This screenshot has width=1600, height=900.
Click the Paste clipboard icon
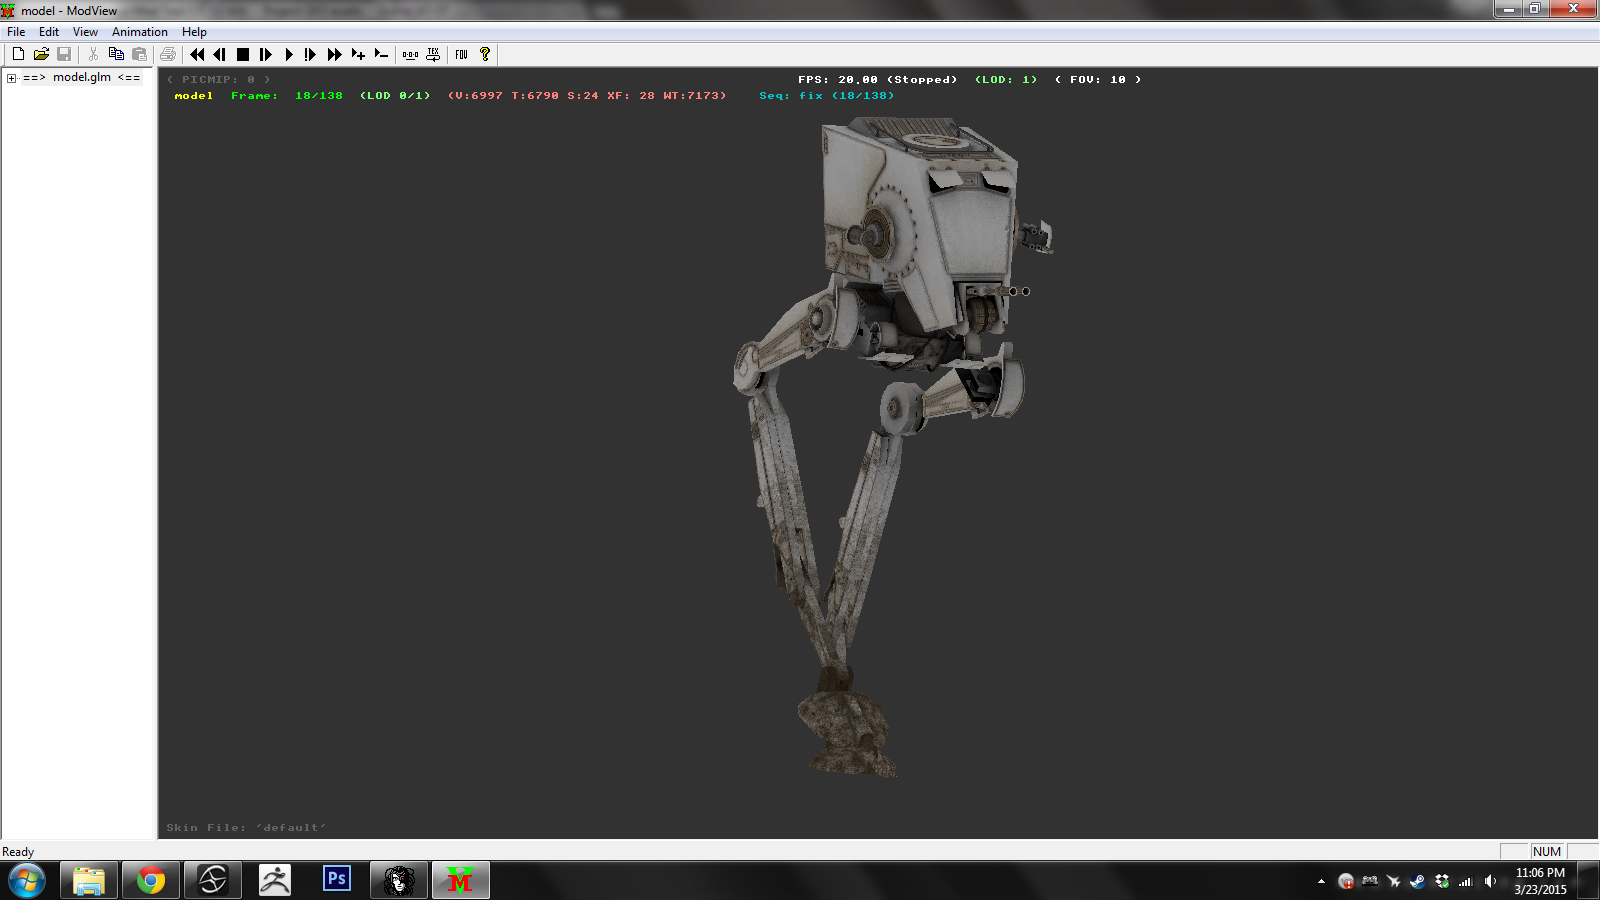click(139, 54)
